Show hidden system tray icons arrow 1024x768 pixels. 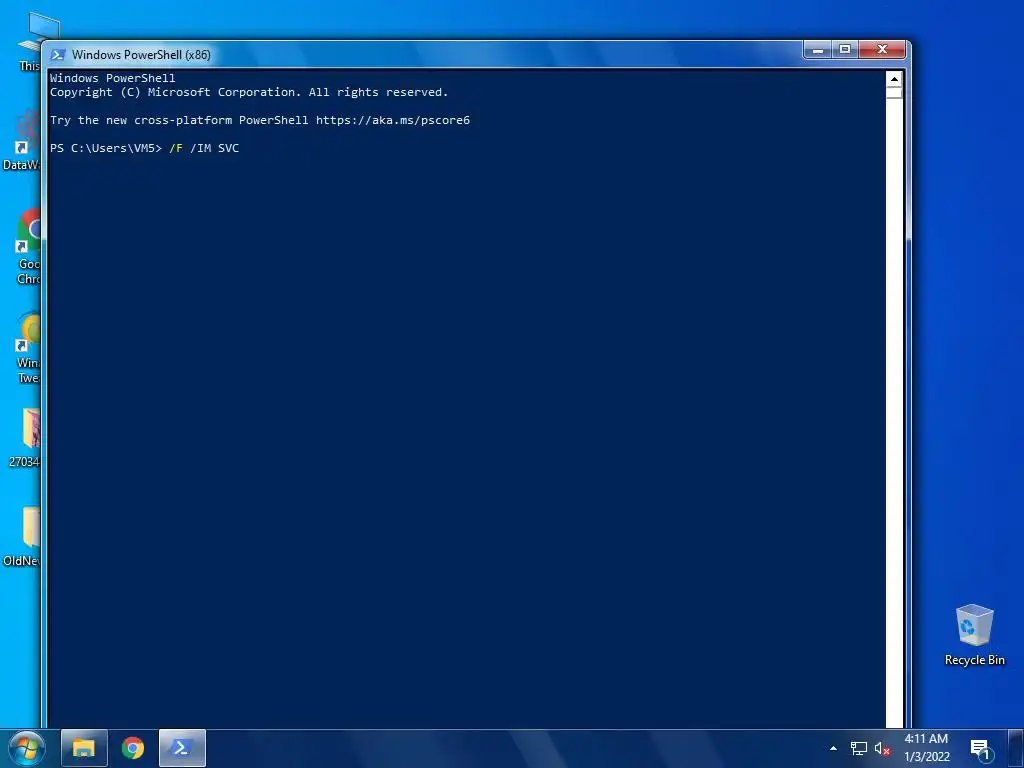click(x=833, y=748)
